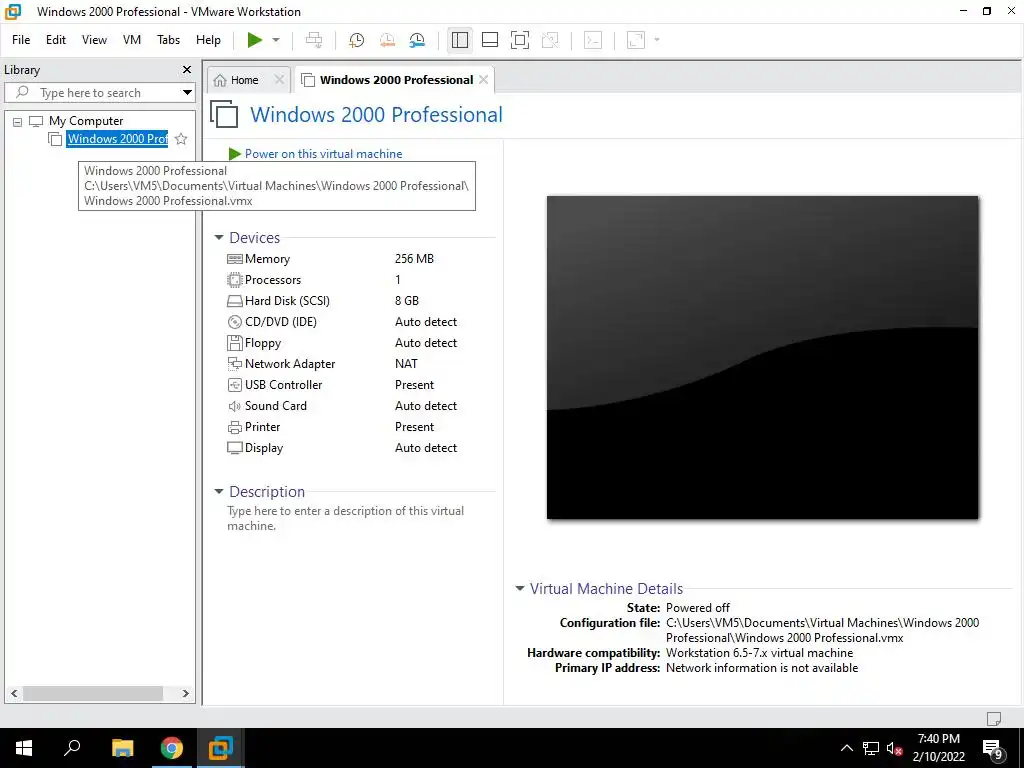The image size is (1024, 768).
Task: Open the Edit menu
Action: (x=56, y=40)
